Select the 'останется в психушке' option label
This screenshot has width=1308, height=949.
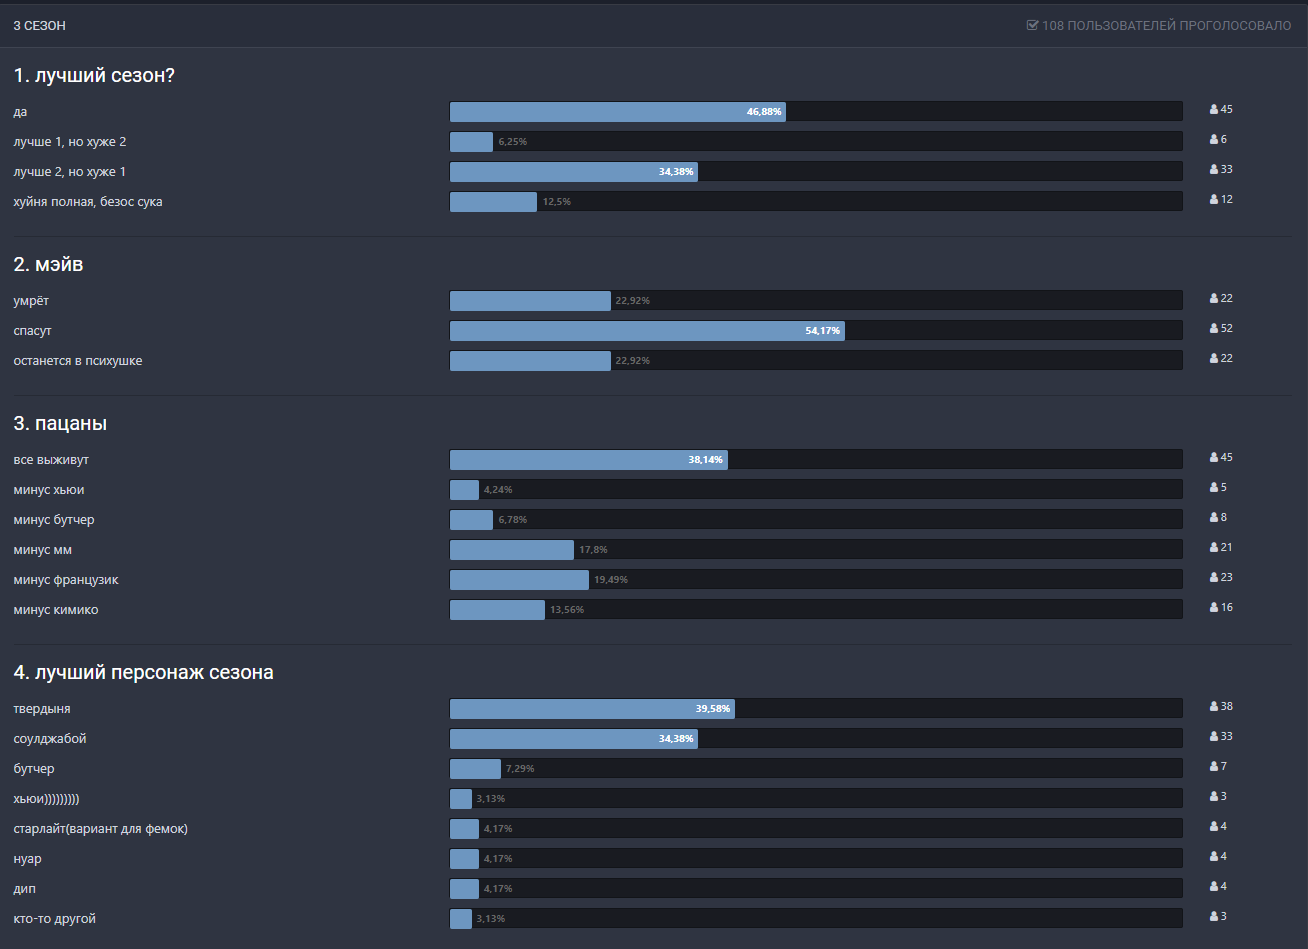[77, 361]
